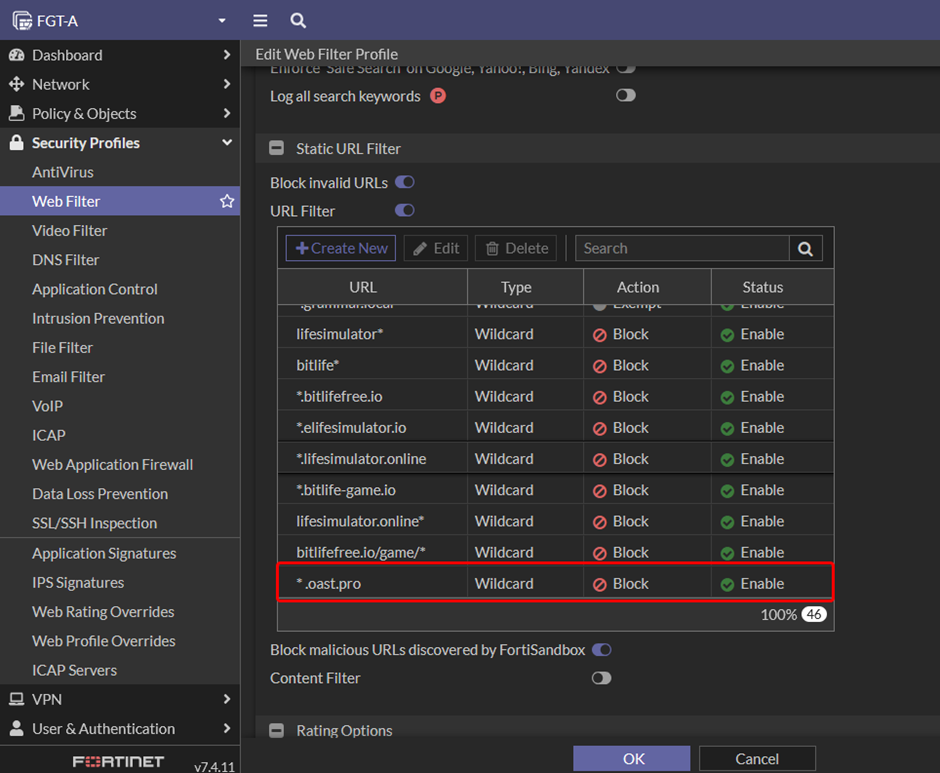The image size is (940, 773).
Task: Click block icon in lifesimulator* row
Action: point(599,335)
